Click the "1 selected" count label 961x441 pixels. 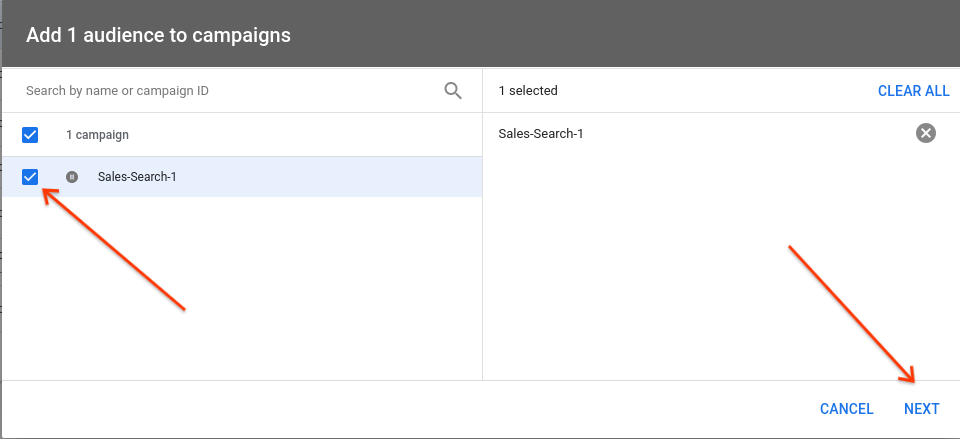(x=528, y=91)
